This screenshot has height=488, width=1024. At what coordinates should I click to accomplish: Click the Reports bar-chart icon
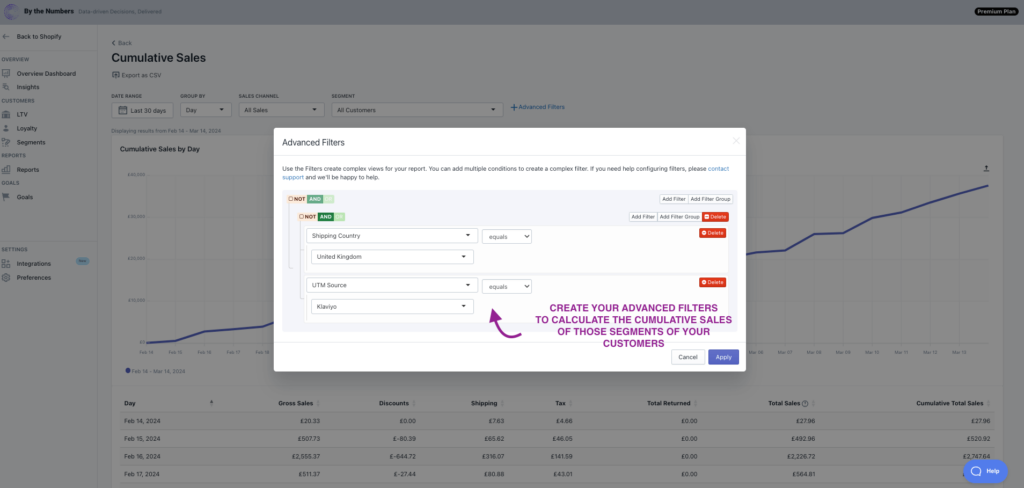pos(6,169)
